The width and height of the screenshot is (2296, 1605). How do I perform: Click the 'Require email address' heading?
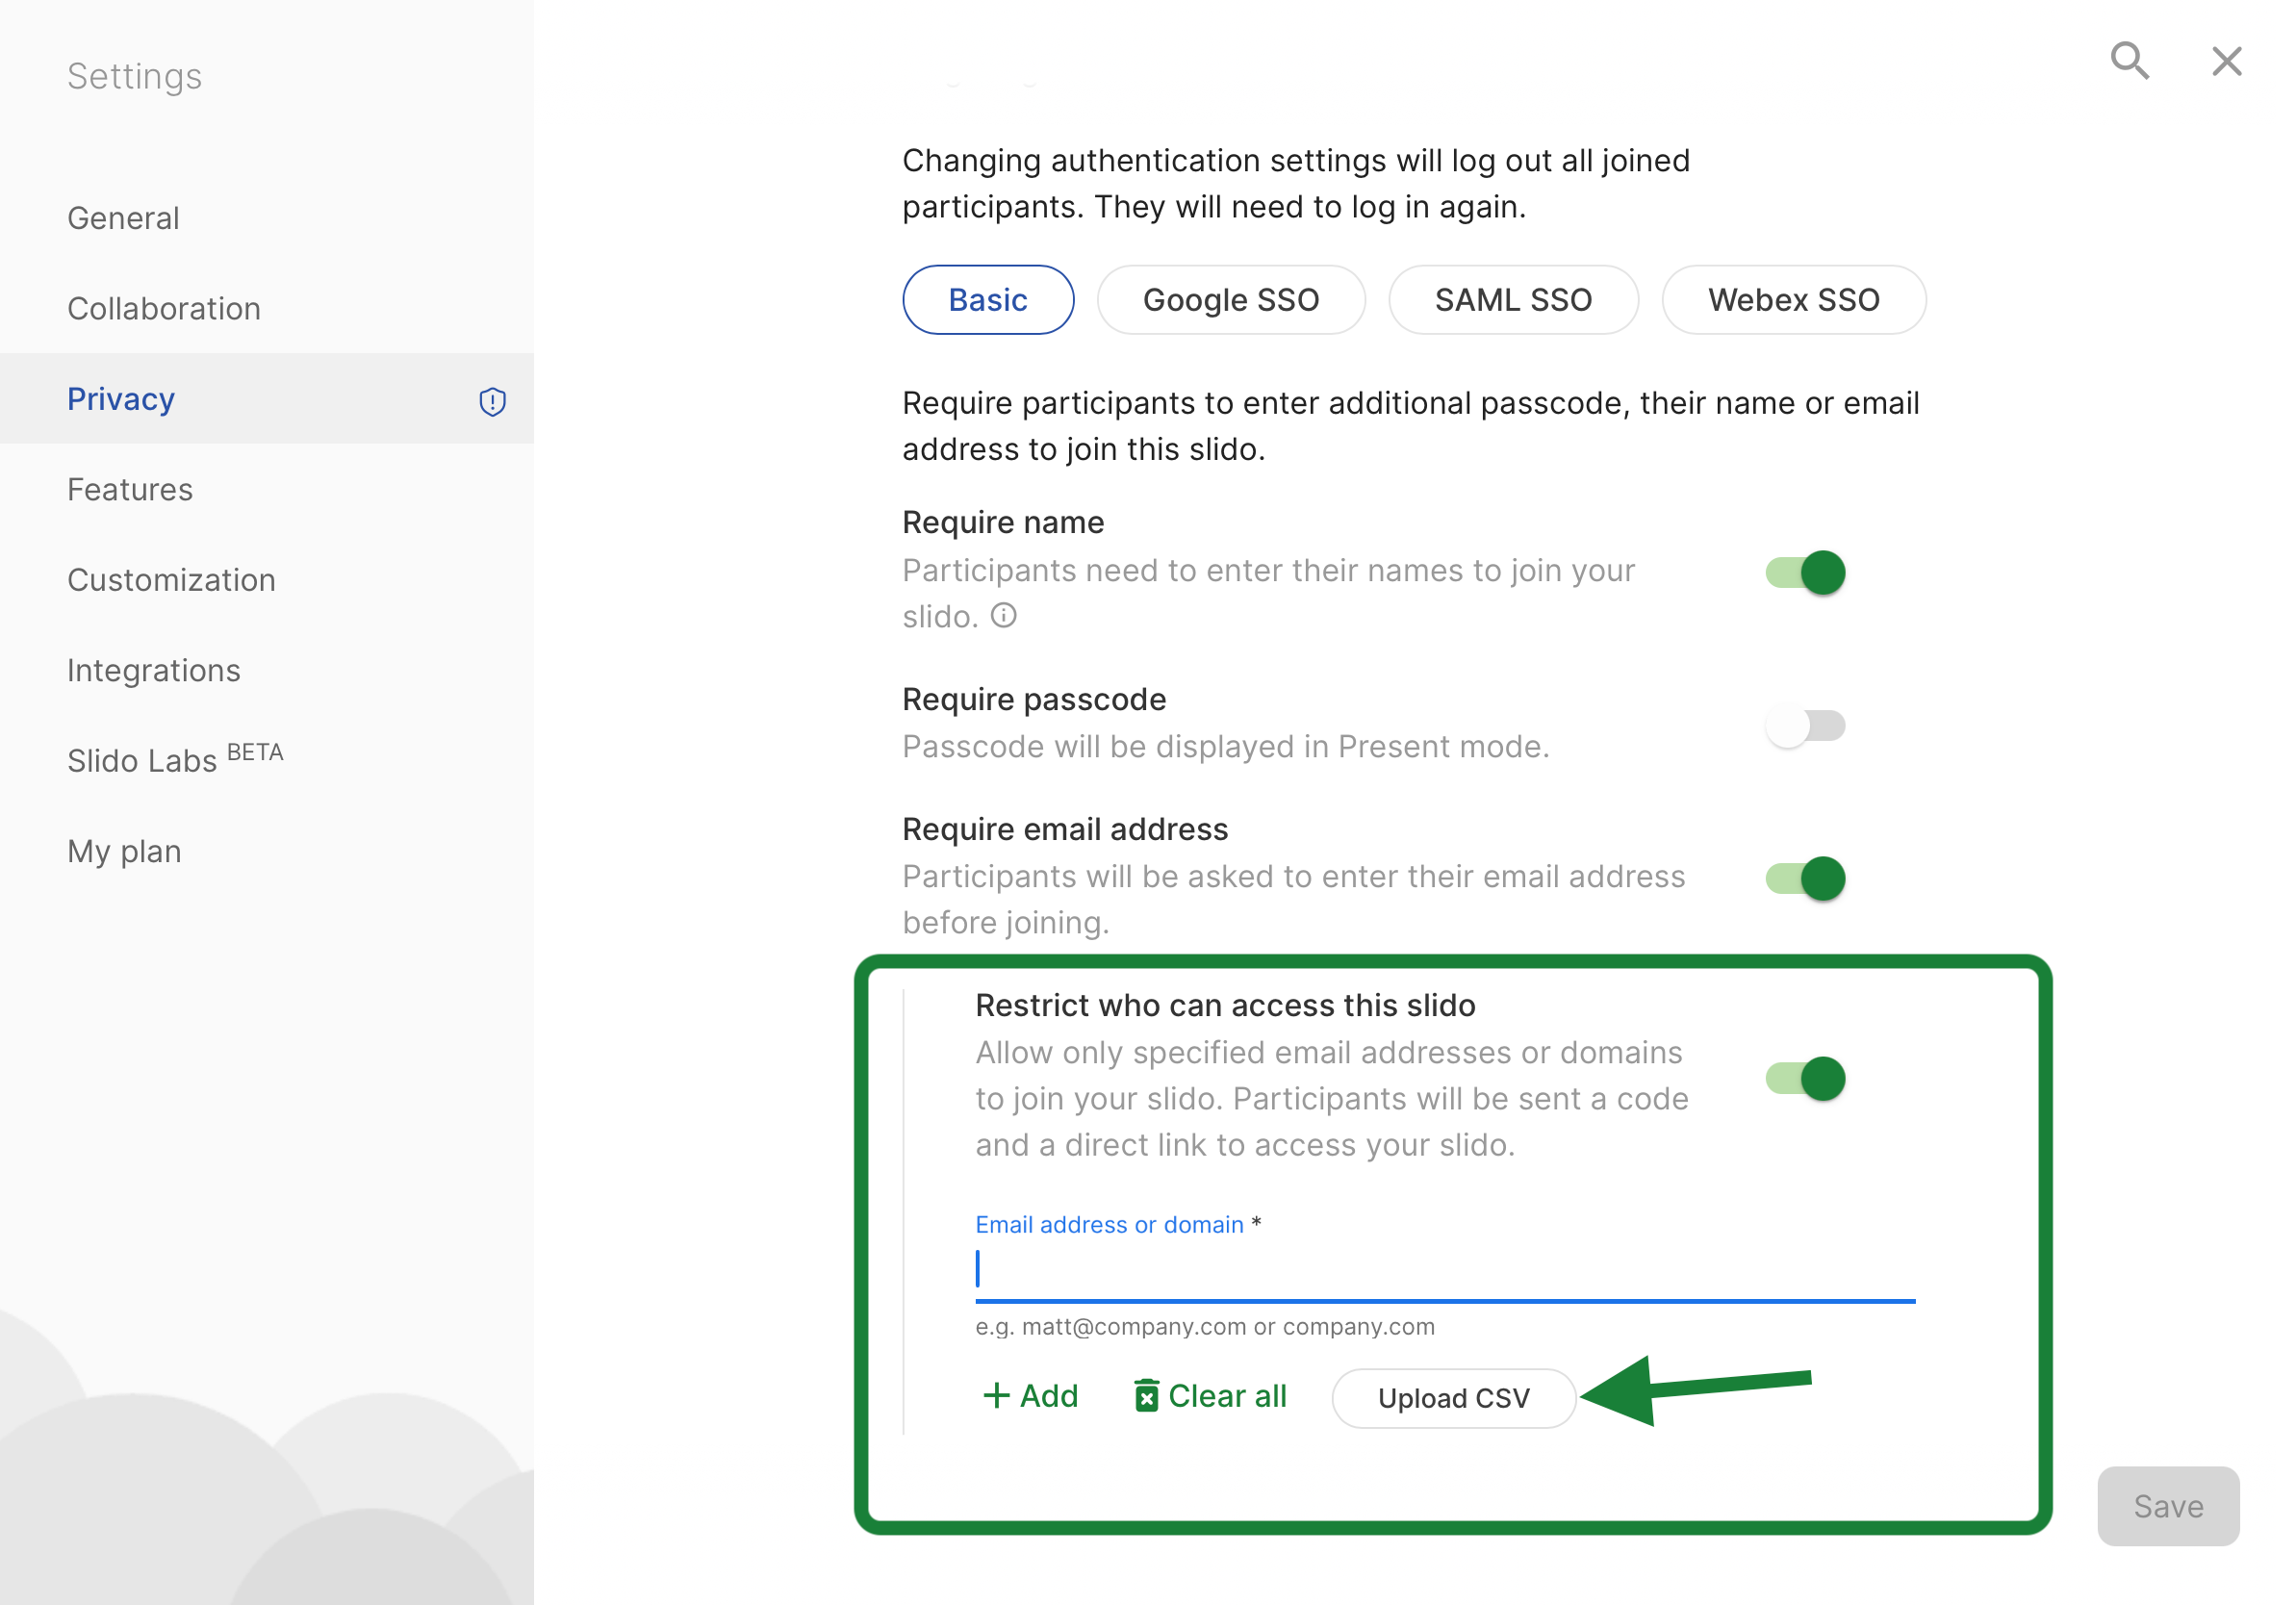coord(1065,829)
